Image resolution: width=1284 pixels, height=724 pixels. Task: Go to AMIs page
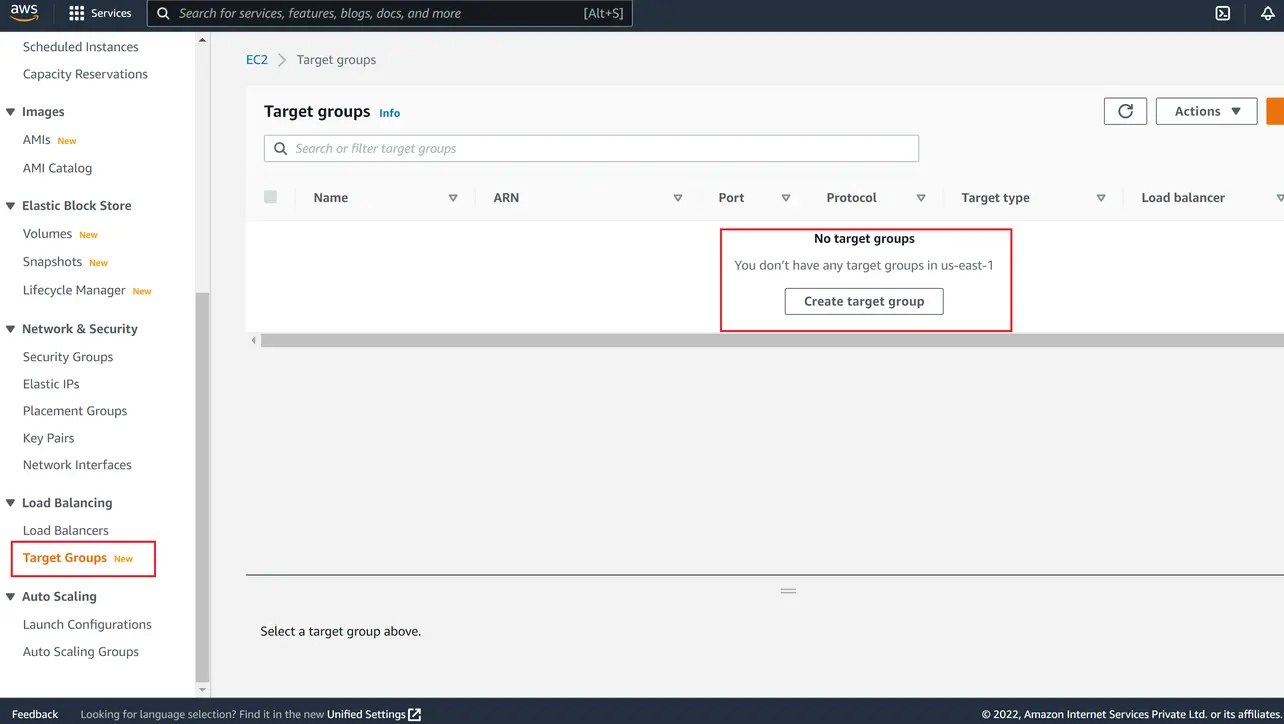tap(37, 140)
